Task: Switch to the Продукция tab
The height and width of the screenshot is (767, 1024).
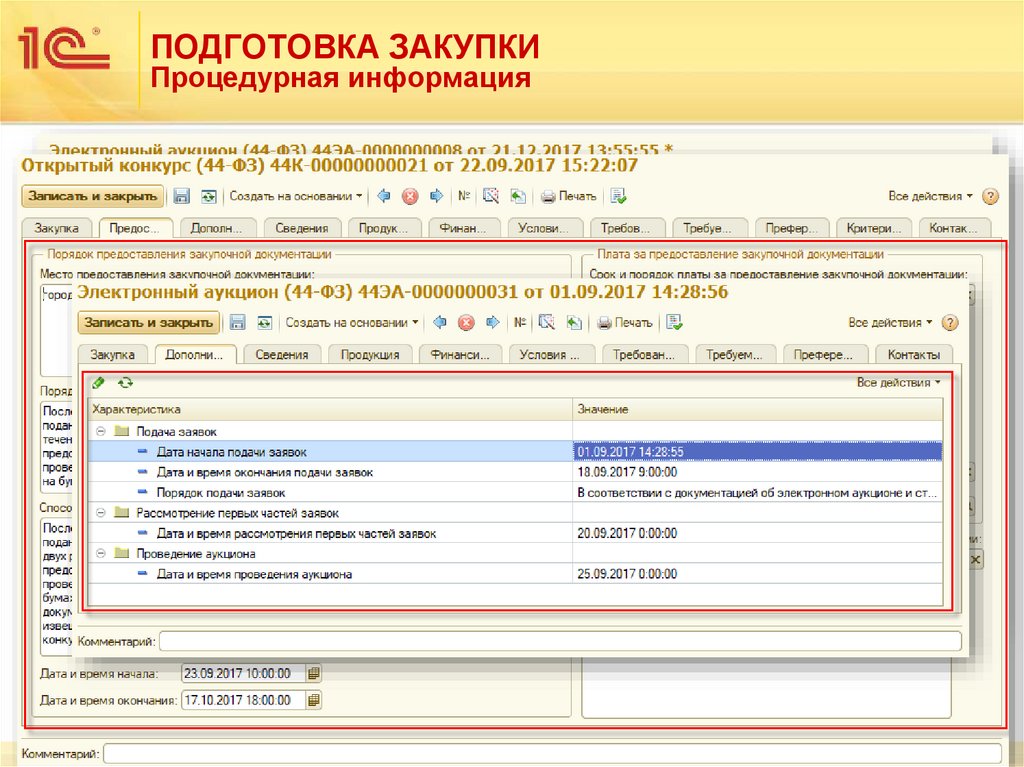Action: pyautogui.click(x=371, y=353)
